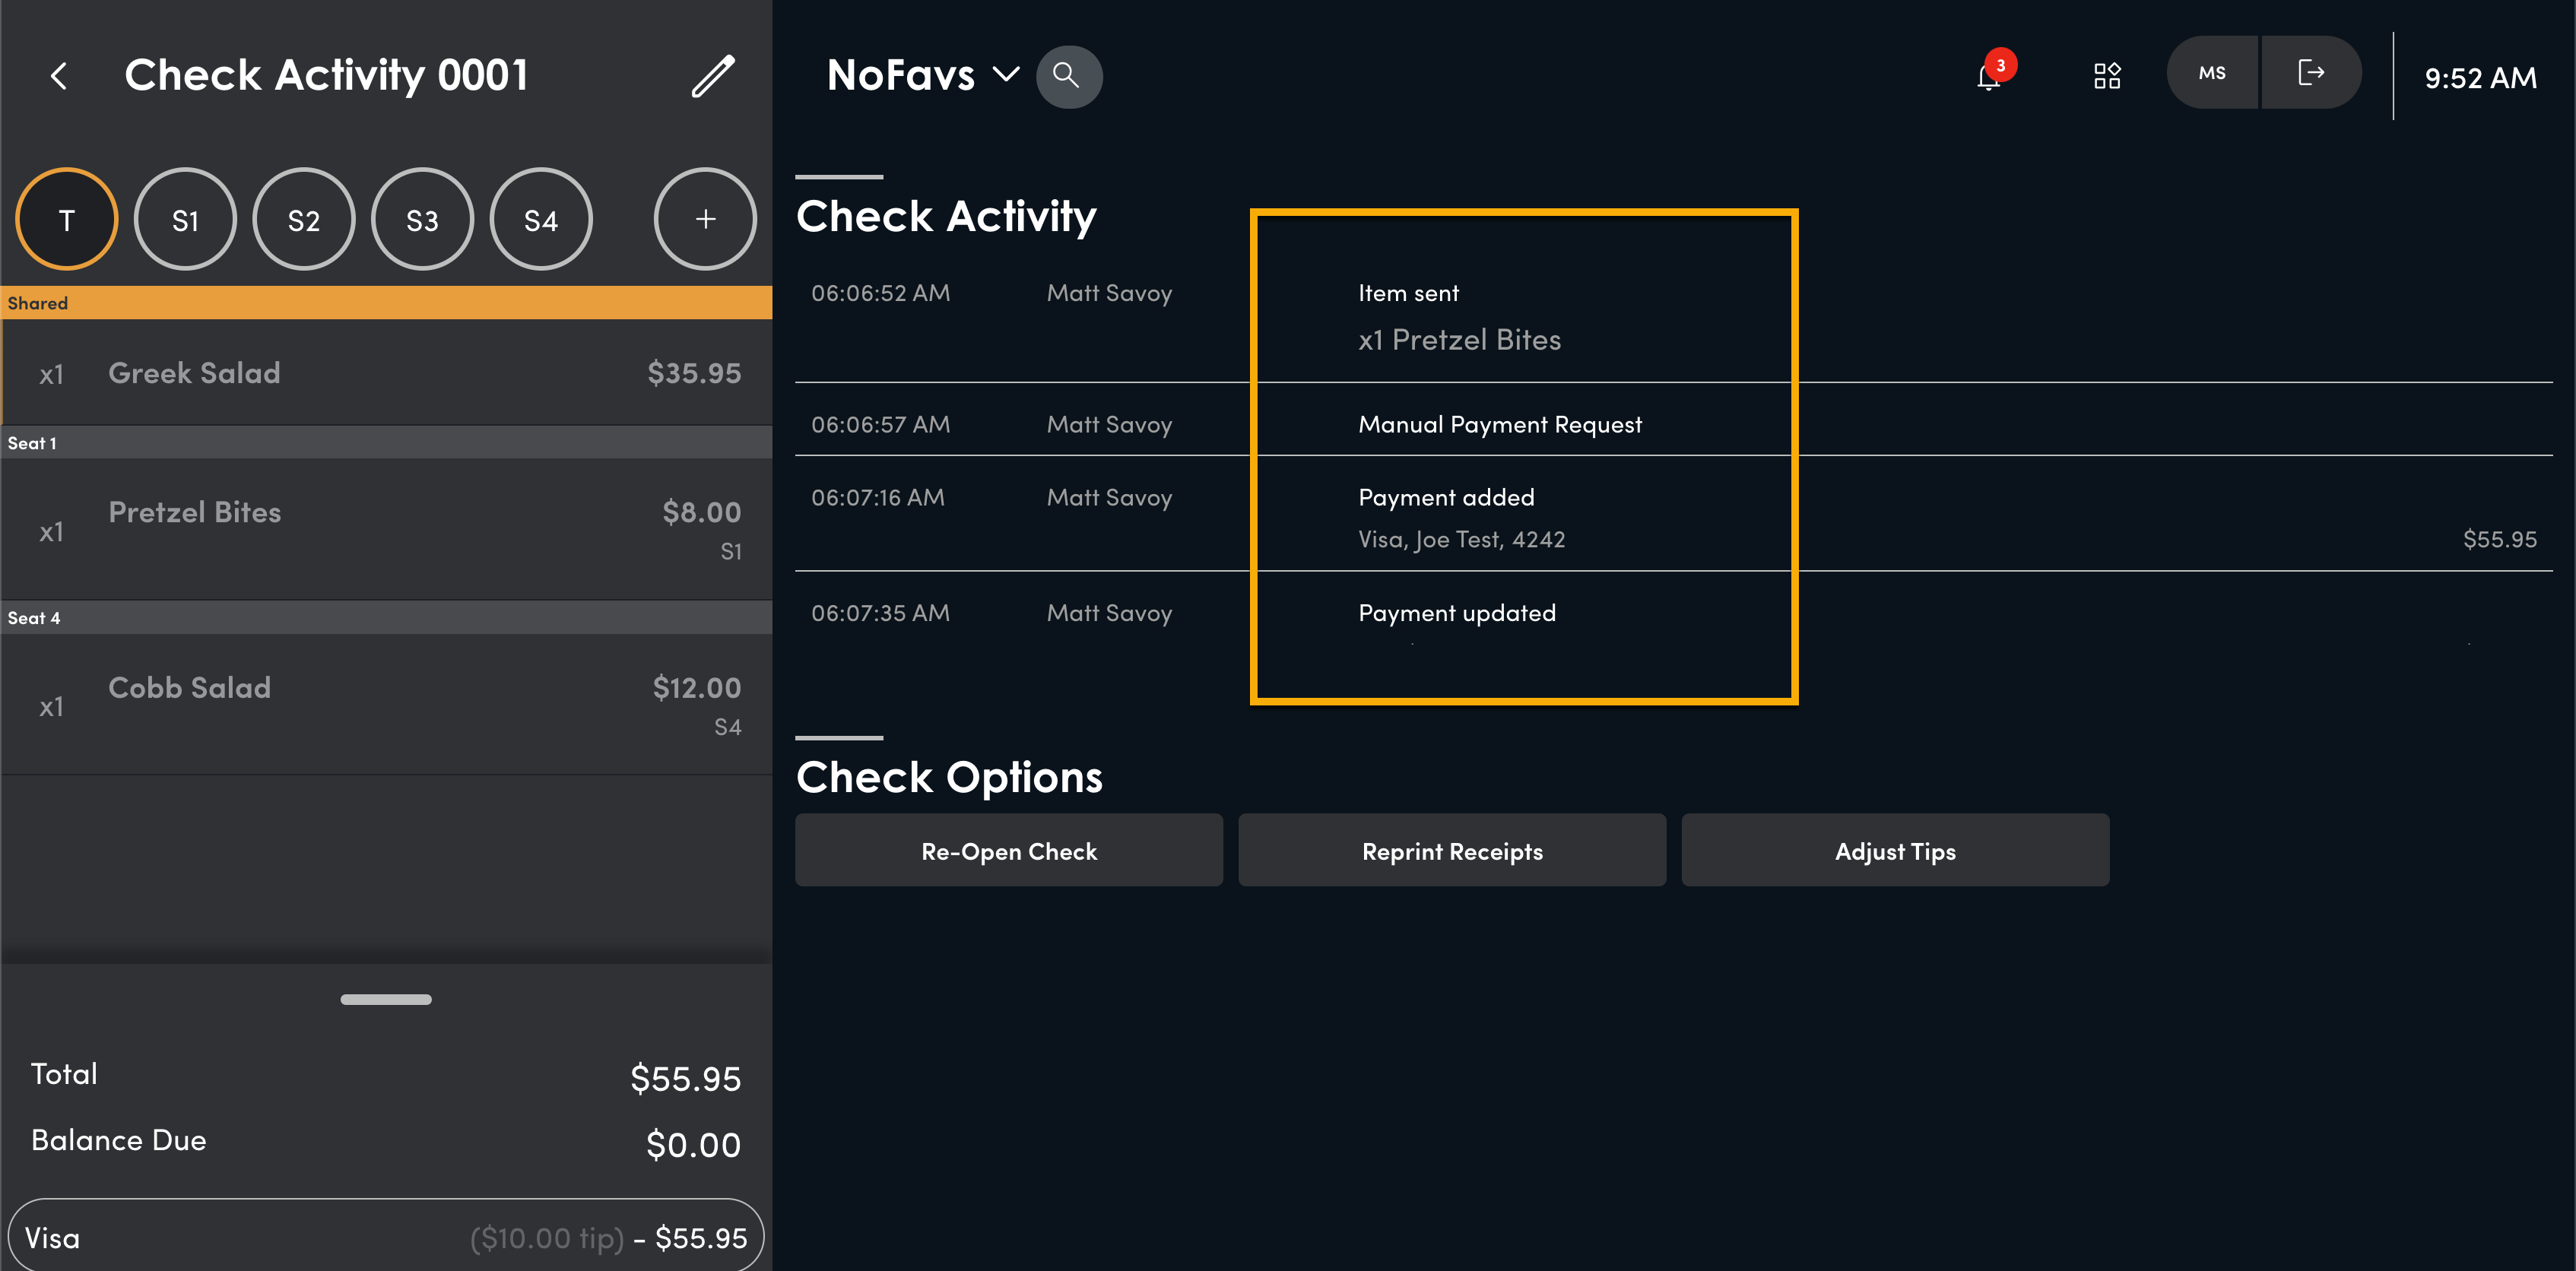This screenshot has height=1271, width=2576.
Task: Grab the totals panel drag handle
Action: pyautogui.click(x=386, y=999)
